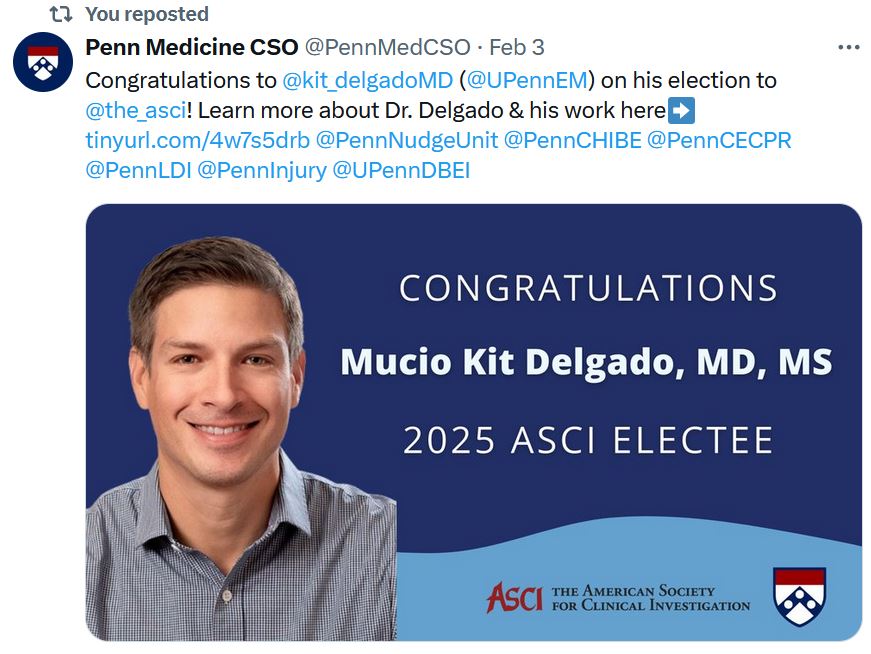Click the right-arrow emoji after 'here'

click(x=683, y=110)
